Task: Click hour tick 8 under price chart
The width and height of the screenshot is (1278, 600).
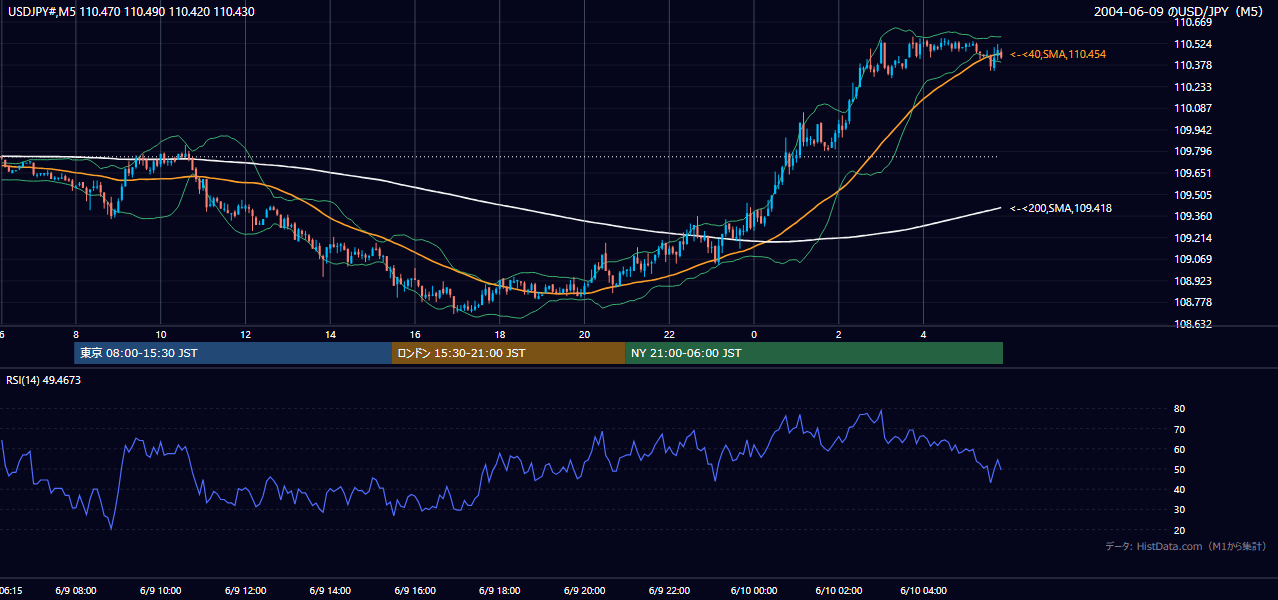Action: click(75, 334)
